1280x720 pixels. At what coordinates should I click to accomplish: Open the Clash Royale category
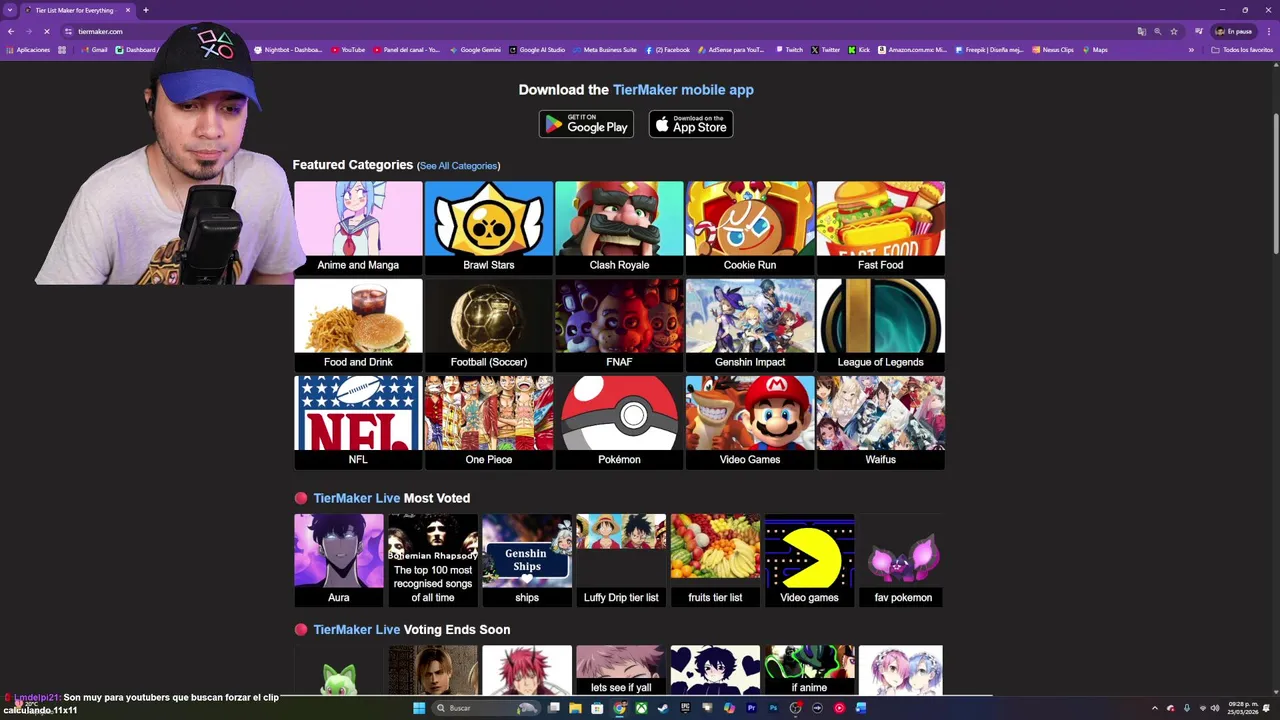(x=619, y=227)
